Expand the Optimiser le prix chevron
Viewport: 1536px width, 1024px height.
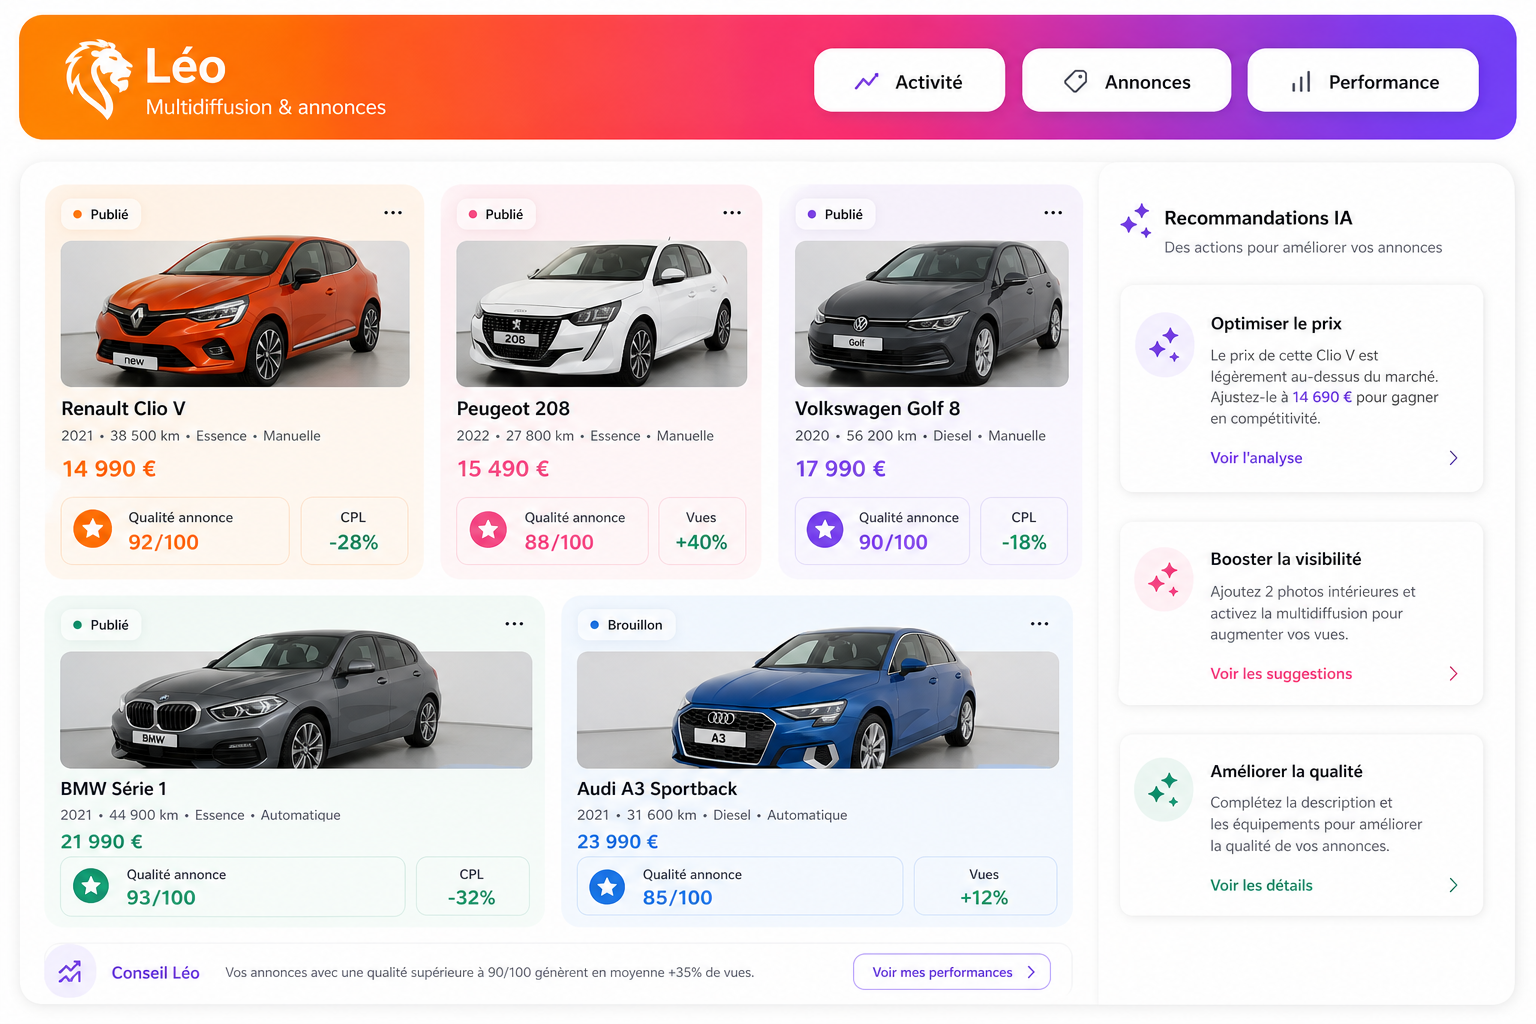point(1453,458)
